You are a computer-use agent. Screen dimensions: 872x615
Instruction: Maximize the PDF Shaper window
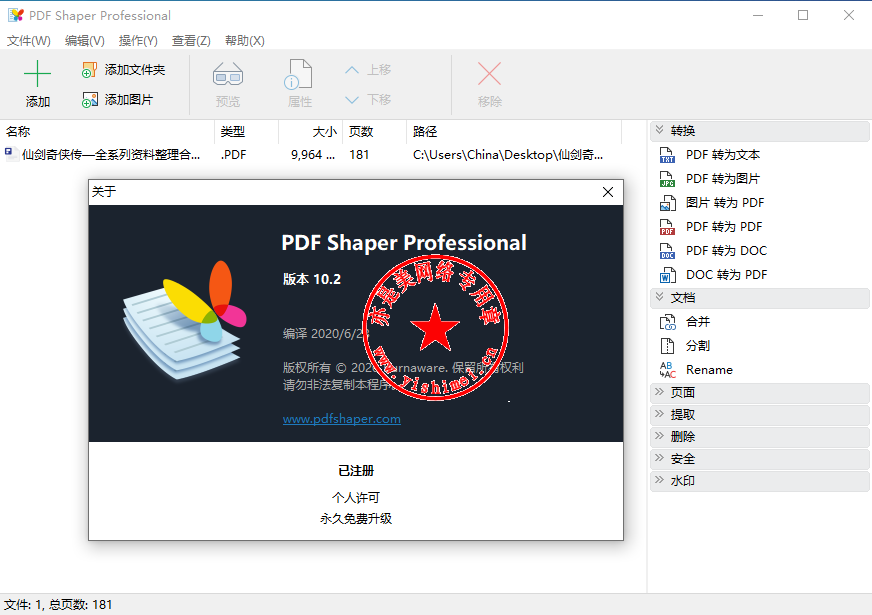[x=803, y=16]
